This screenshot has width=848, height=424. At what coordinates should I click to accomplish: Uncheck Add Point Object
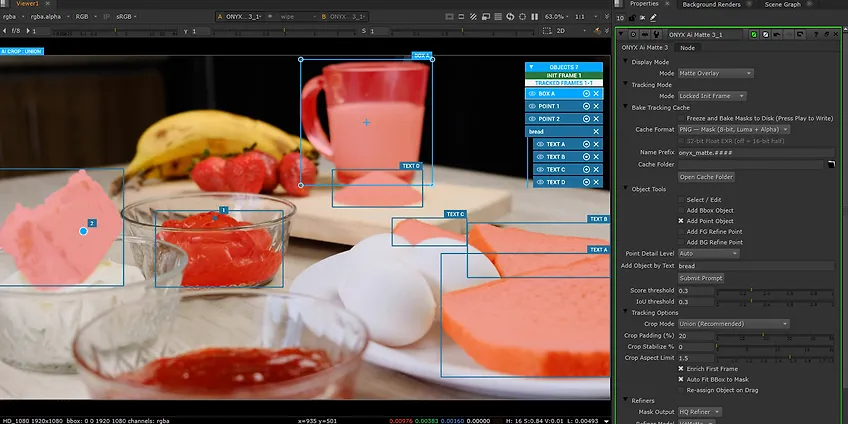(x=681, y=221)
